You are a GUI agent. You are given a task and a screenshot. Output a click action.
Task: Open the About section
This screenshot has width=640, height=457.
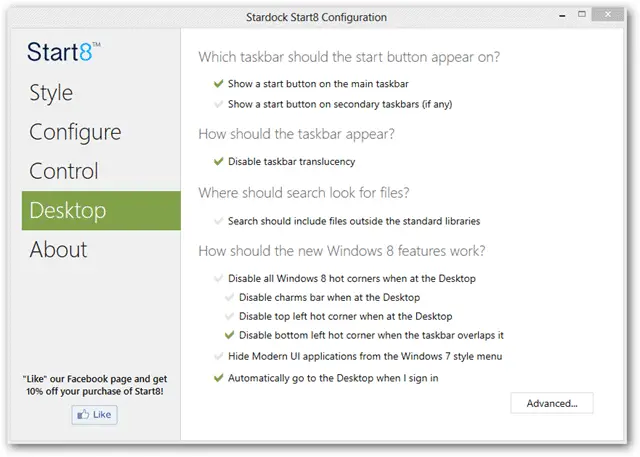[58, 249]
